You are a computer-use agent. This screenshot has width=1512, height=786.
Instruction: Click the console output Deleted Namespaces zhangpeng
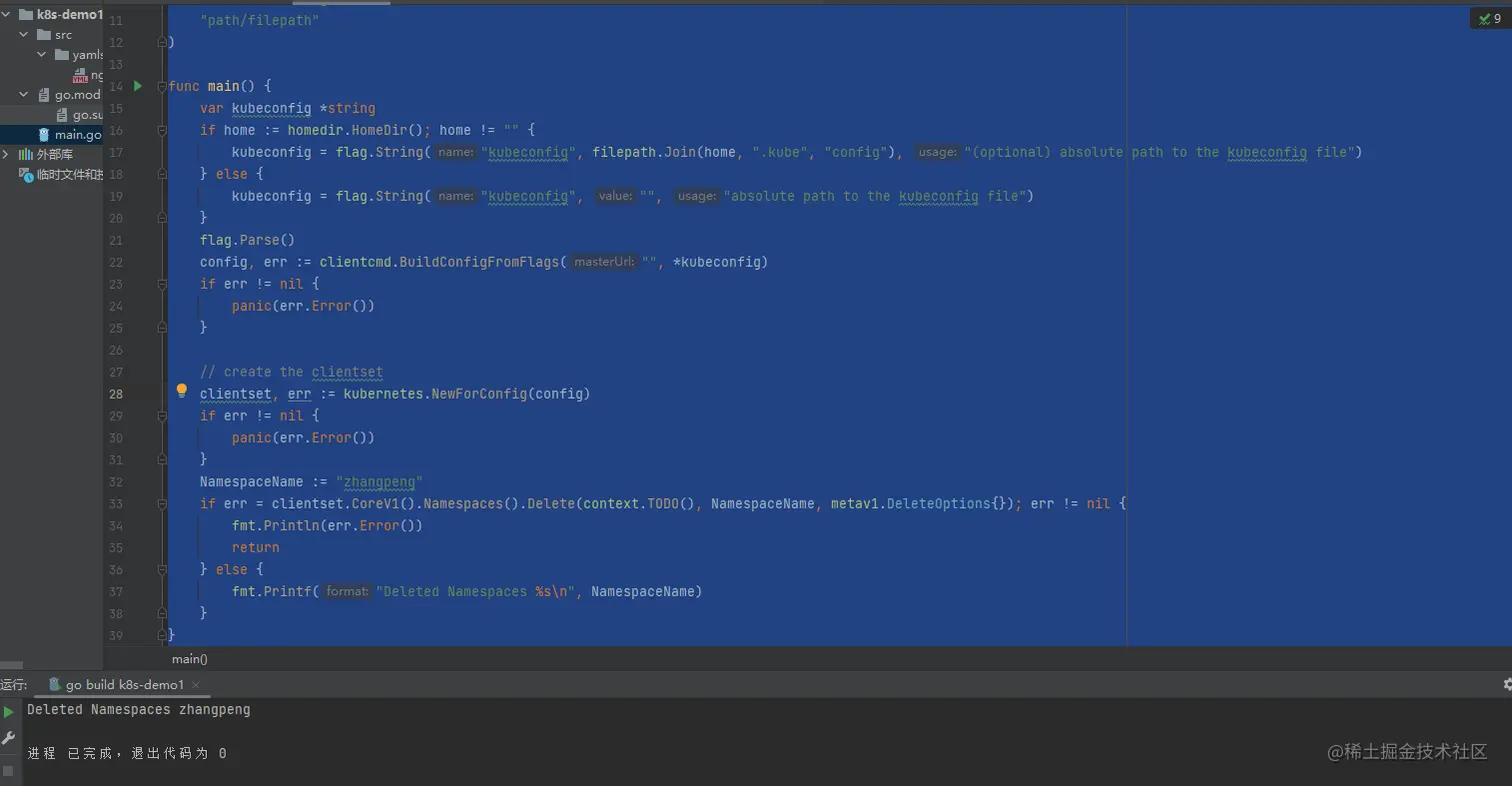click(x=139, y=710)
